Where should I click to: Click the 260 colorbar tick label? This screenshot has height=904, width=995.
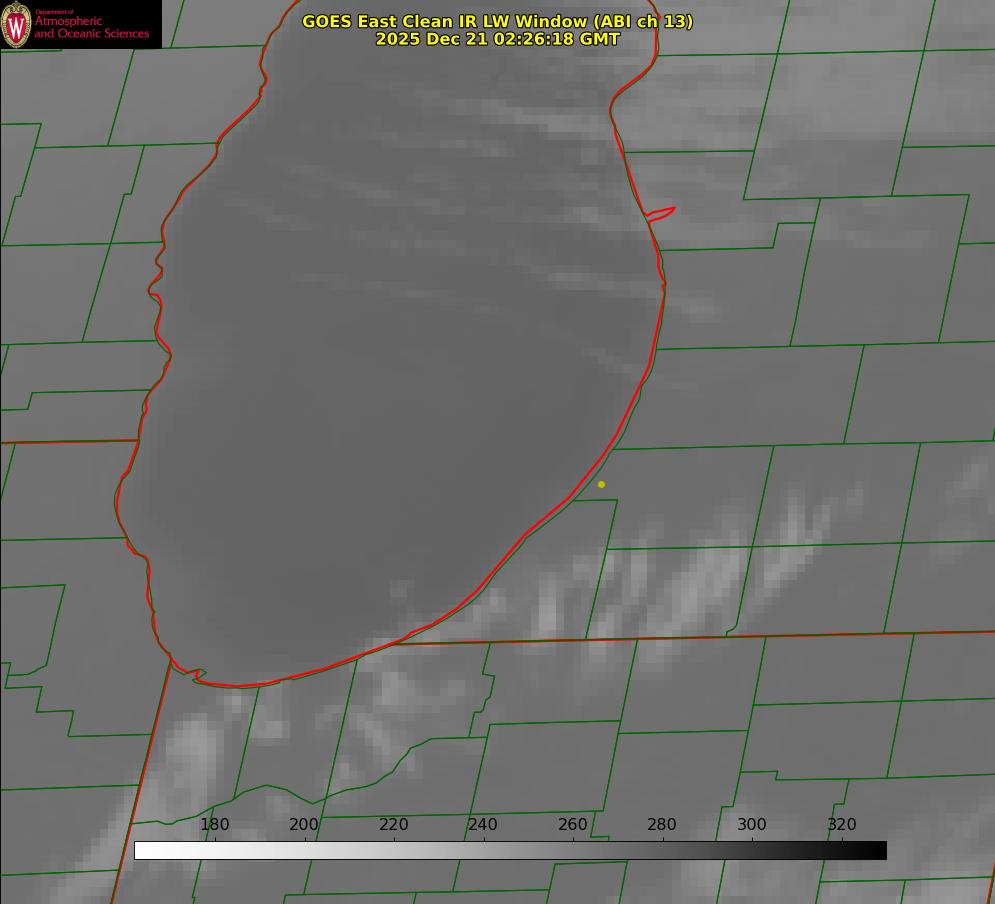coord(573,825)
